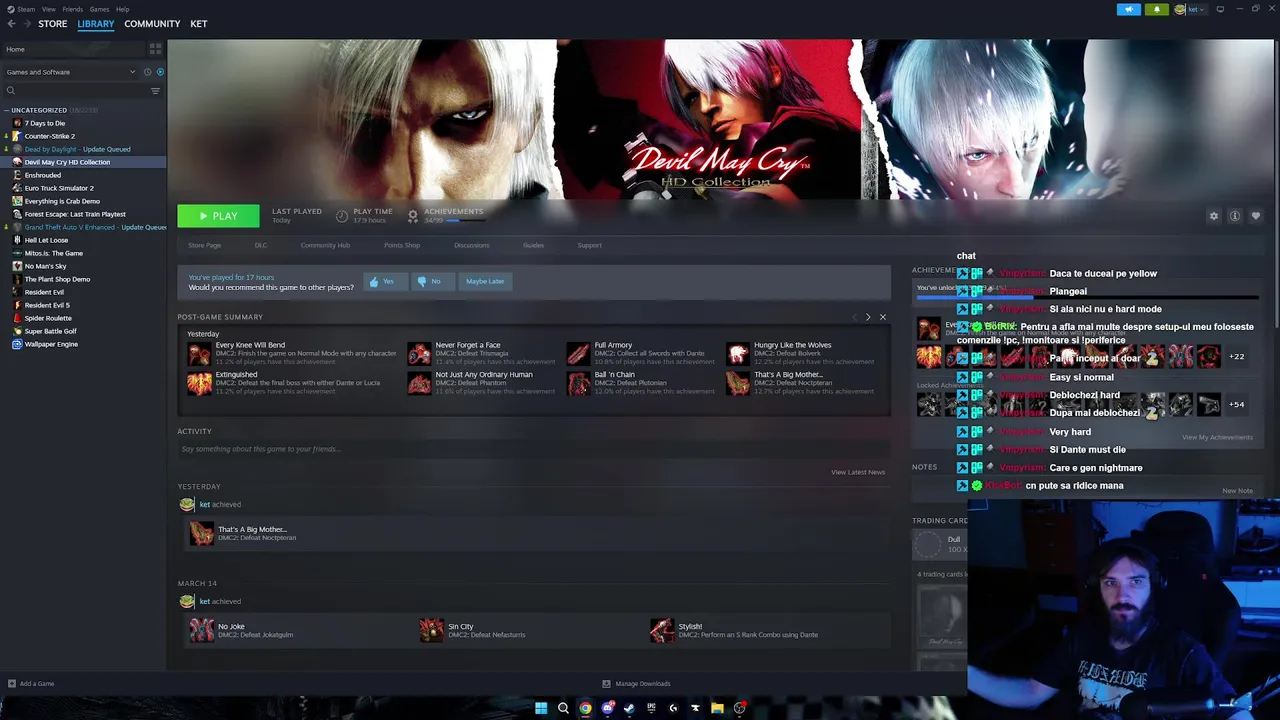The width and height of the screenshot is (1280, 720).
Task: Open the Friends menu
Action: 73,9
